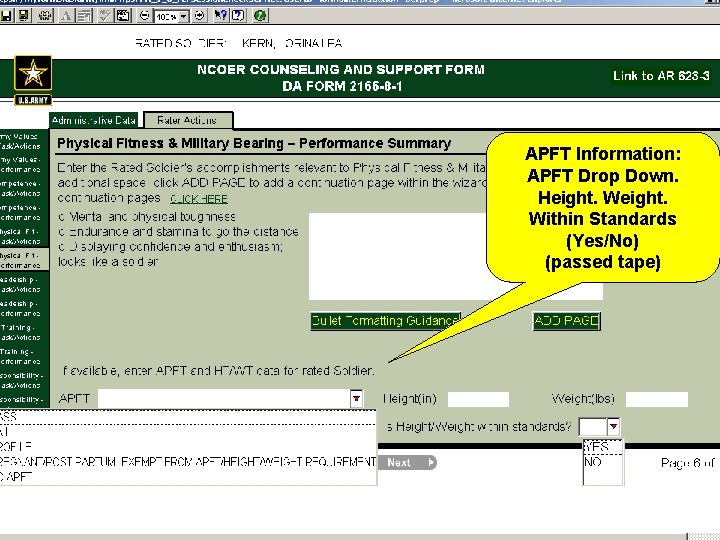Open Competence Performance sidebar item
The width and height of the screenshot is (720, 540).
[21, 213]
